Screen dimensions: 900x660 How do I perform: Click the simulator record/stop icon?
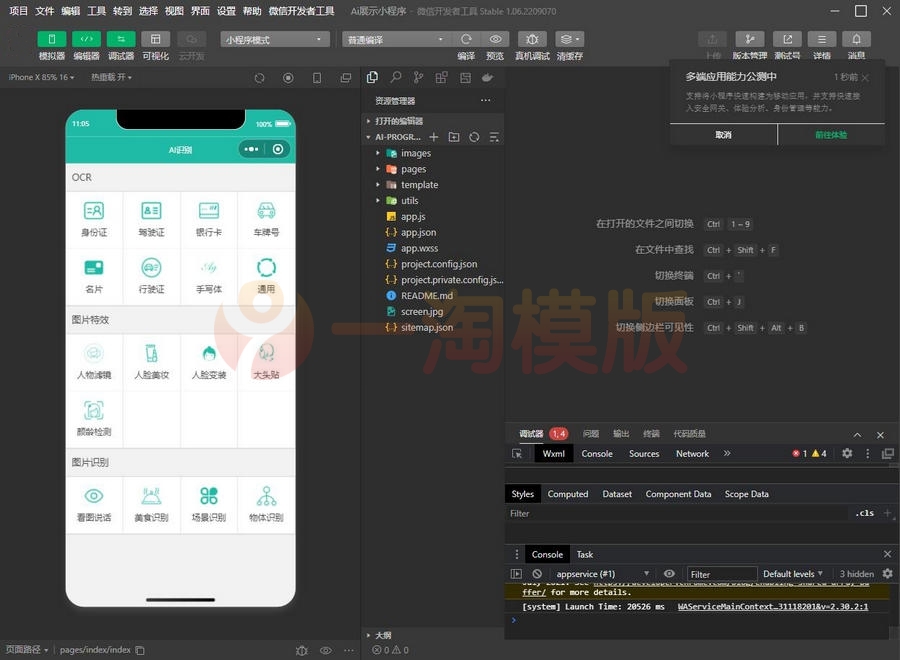tap(288, 77)
